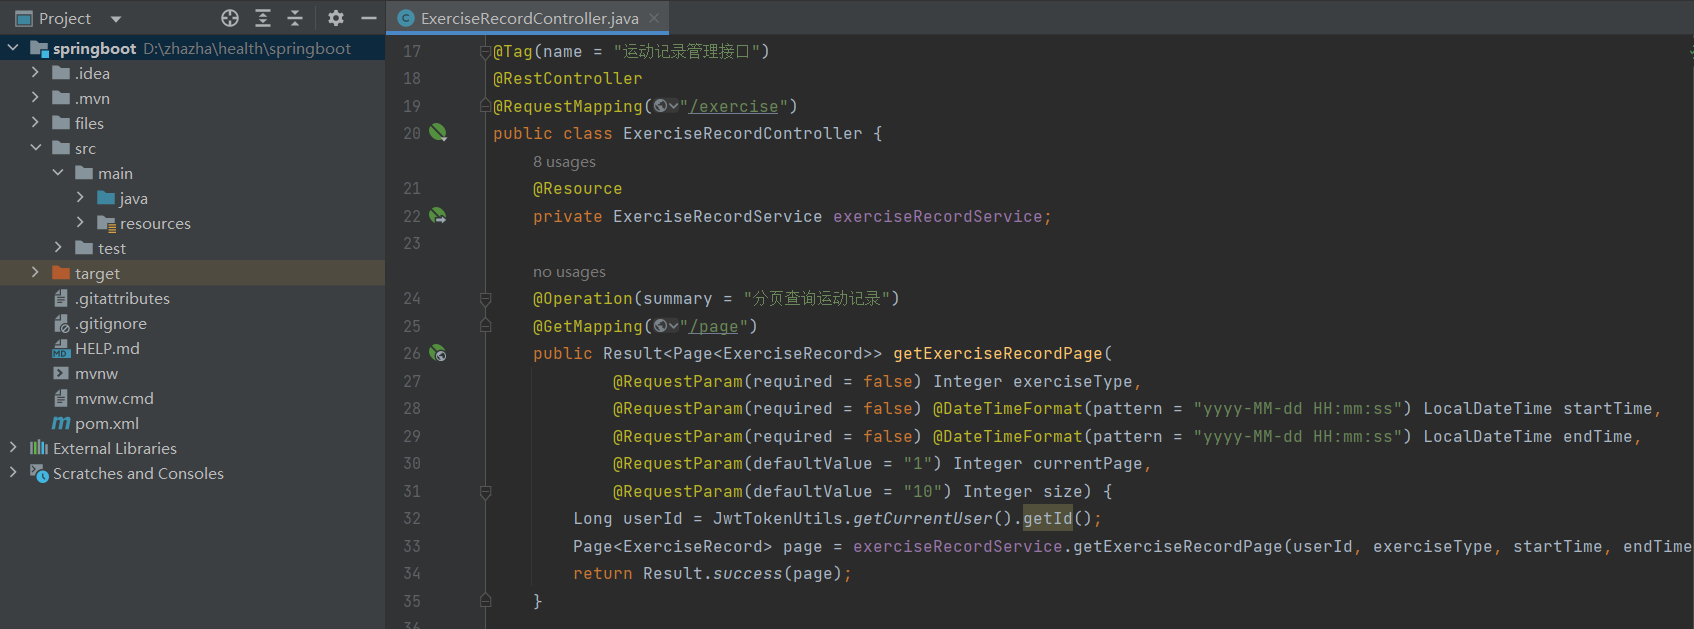The width and height of the screenshot is (1694, 629).
Task: Open Project panel settings gear
Action: click(x=336, y=18)
